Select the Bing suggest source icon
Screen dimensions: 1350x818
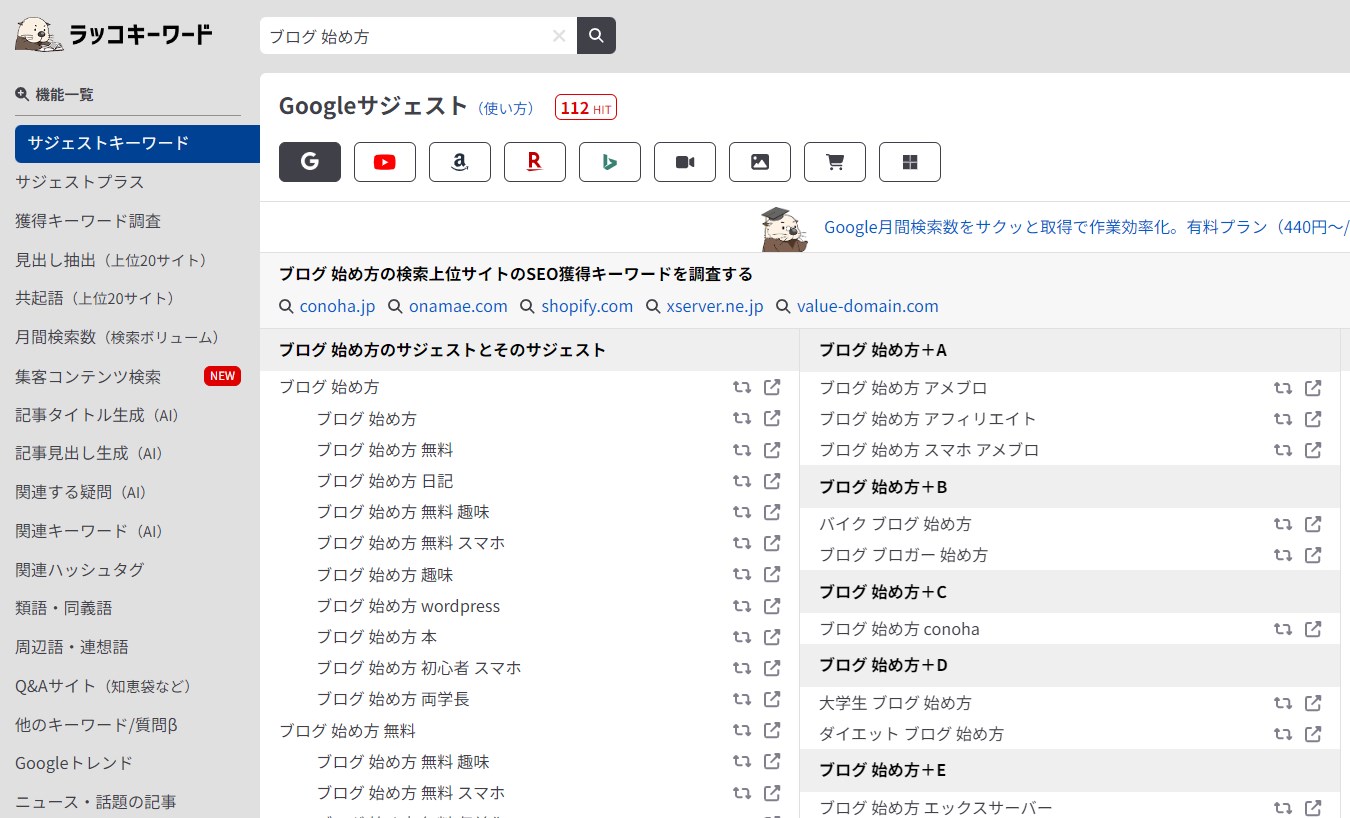(x=610, y=162)
